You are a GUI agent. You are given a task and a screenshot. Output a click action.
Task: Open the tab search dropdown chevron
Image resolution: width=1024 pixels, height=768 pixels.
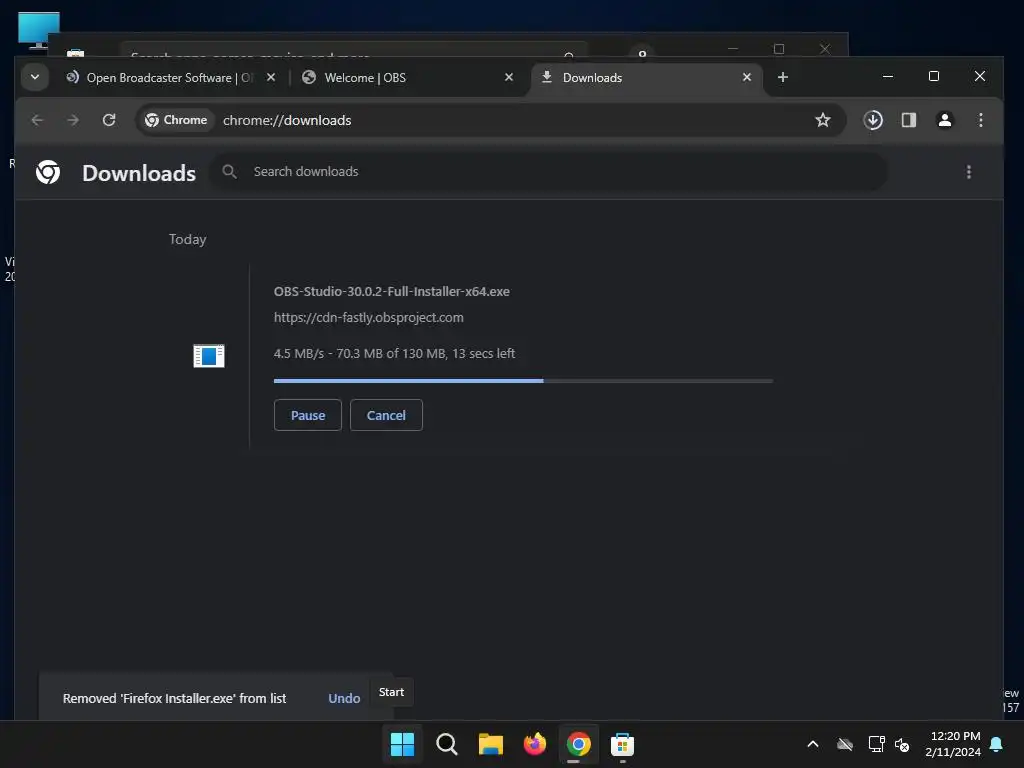coord(35,77)
